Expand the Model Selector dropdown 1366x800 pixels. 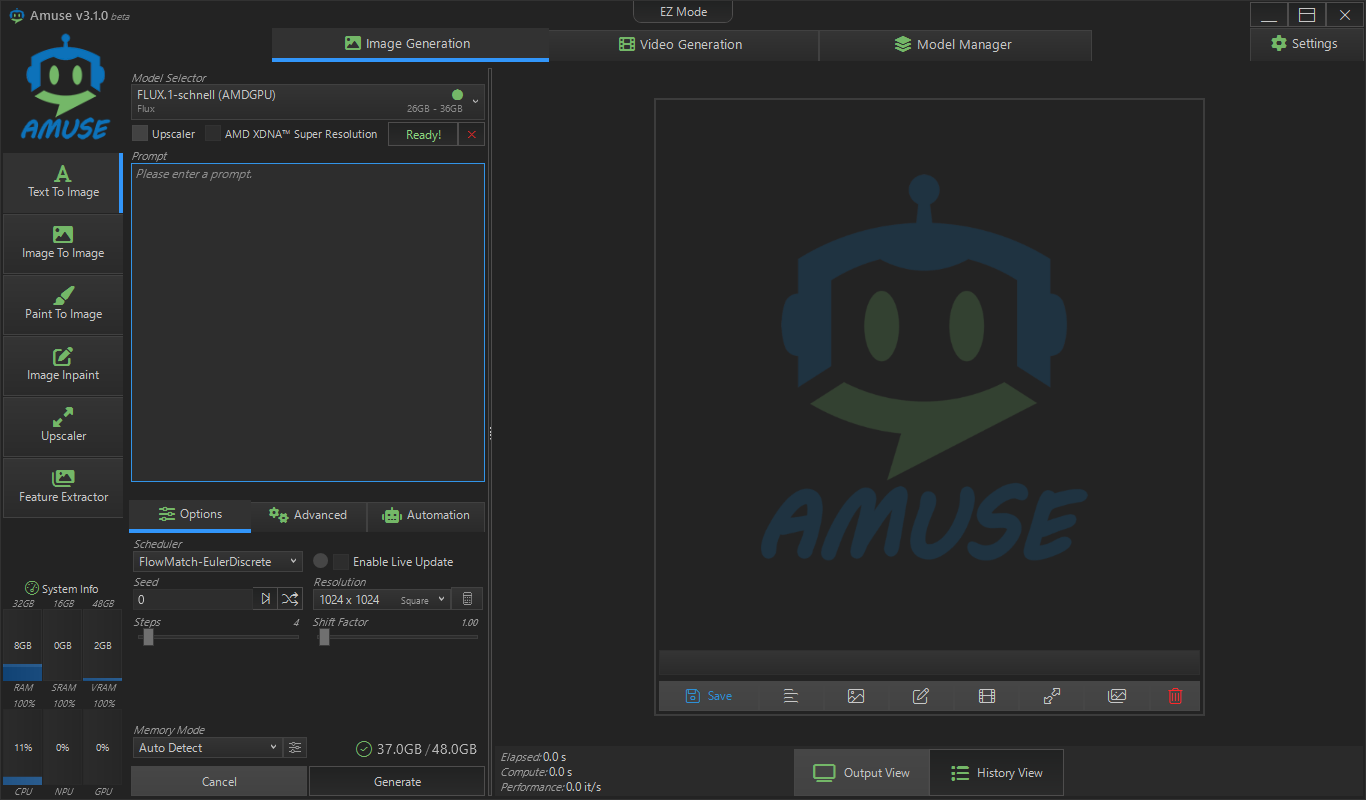point(308,101)
